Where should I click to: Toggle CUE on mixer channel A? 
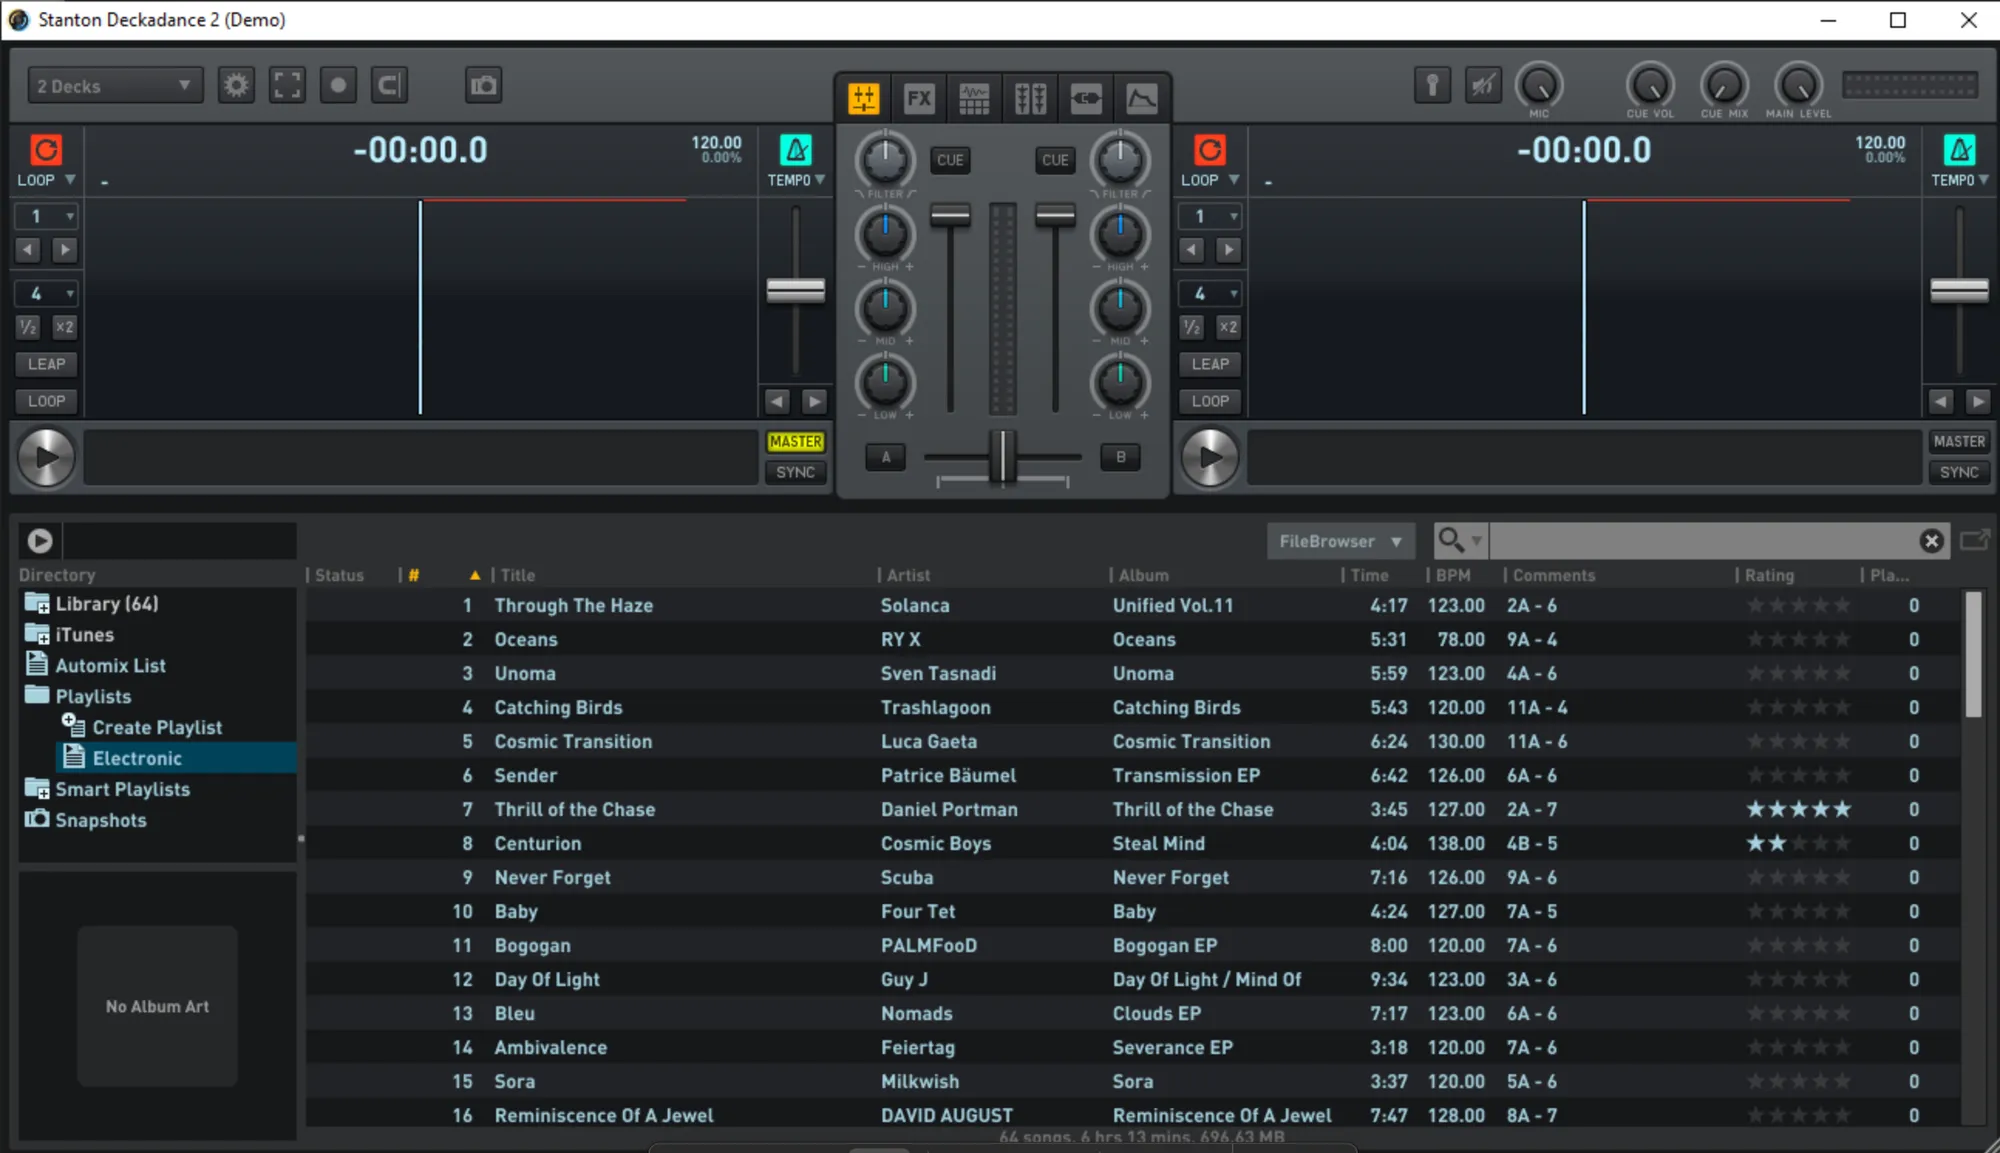(x=950, y=160)
